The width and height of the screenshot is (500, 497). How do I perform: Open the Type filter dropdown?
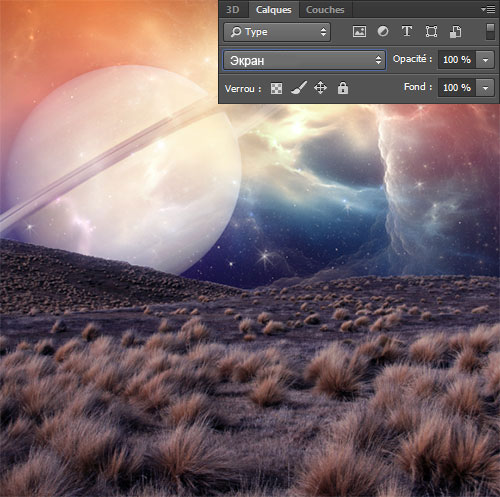pyautogui.click(x=277, y=32)
